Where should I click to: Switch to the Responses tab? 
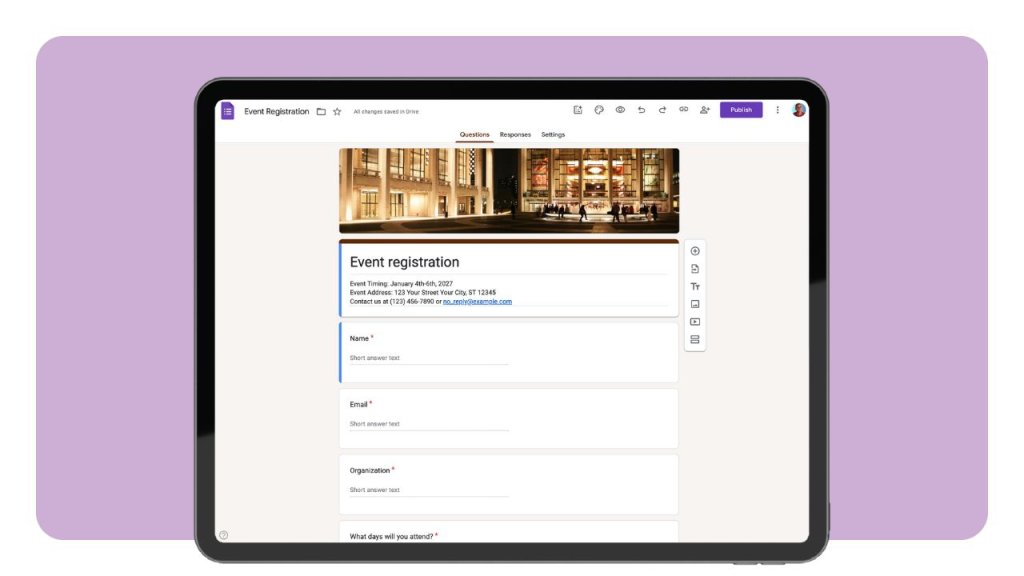tap(515, 134)
